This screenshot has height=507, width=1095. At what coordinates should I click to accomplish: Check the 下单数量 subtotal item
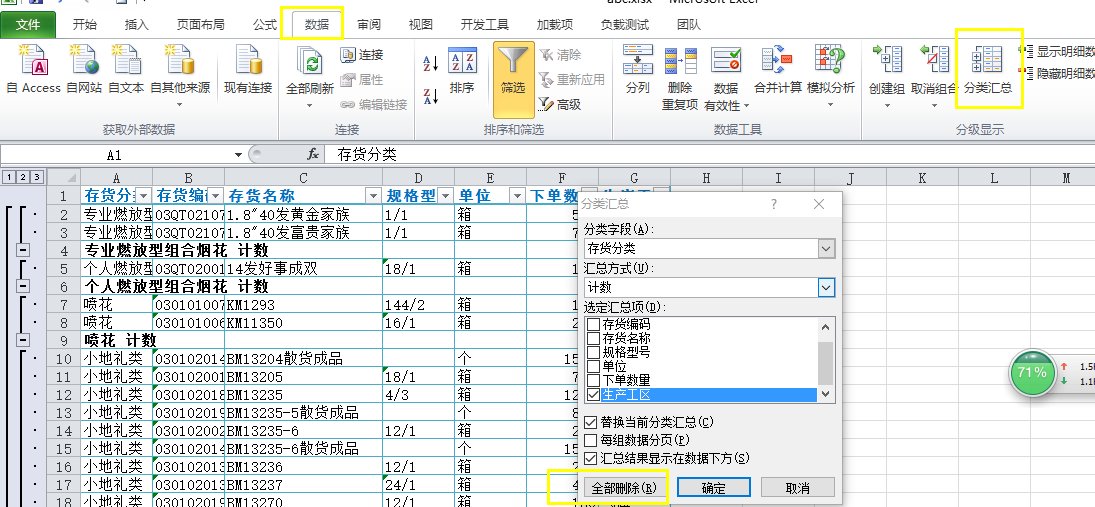[x=594, y=381]
